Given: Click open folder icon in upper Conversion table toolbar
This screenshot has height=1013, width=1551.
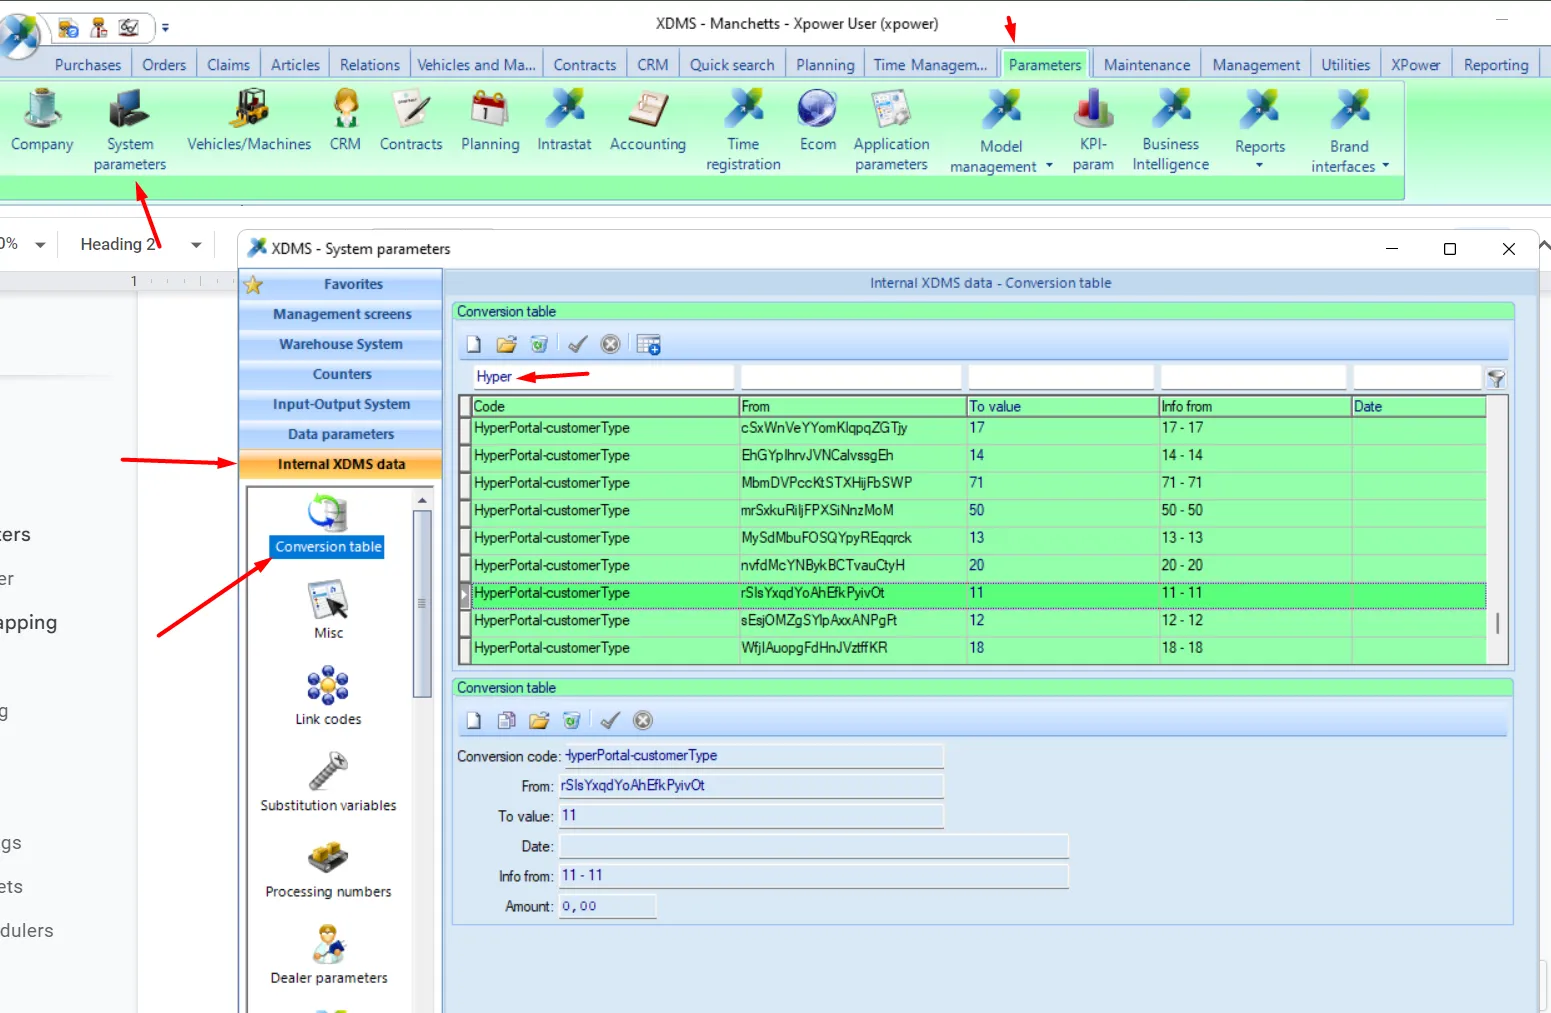Looking at the screenshot, I should pos(507,345).
